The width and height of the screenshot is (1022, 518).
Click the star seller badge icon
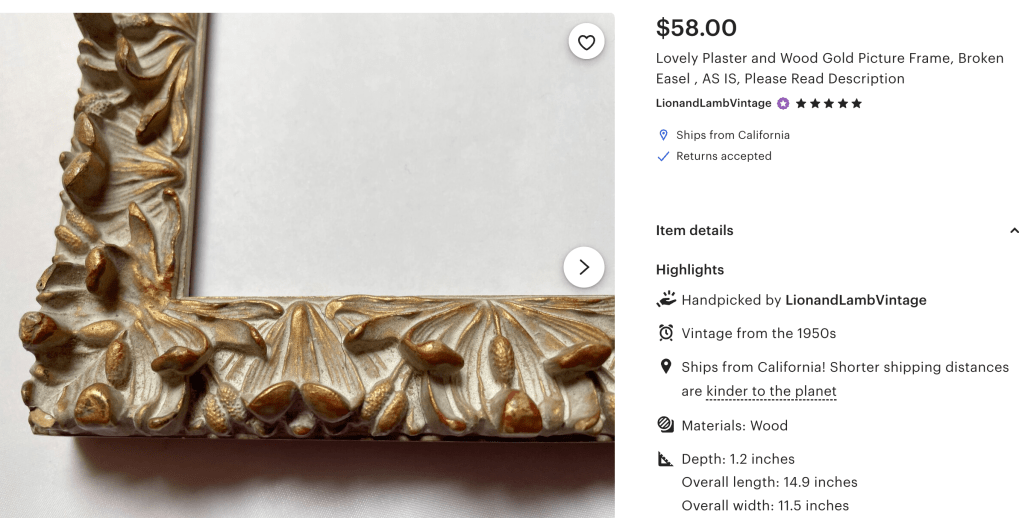[783, 103]
